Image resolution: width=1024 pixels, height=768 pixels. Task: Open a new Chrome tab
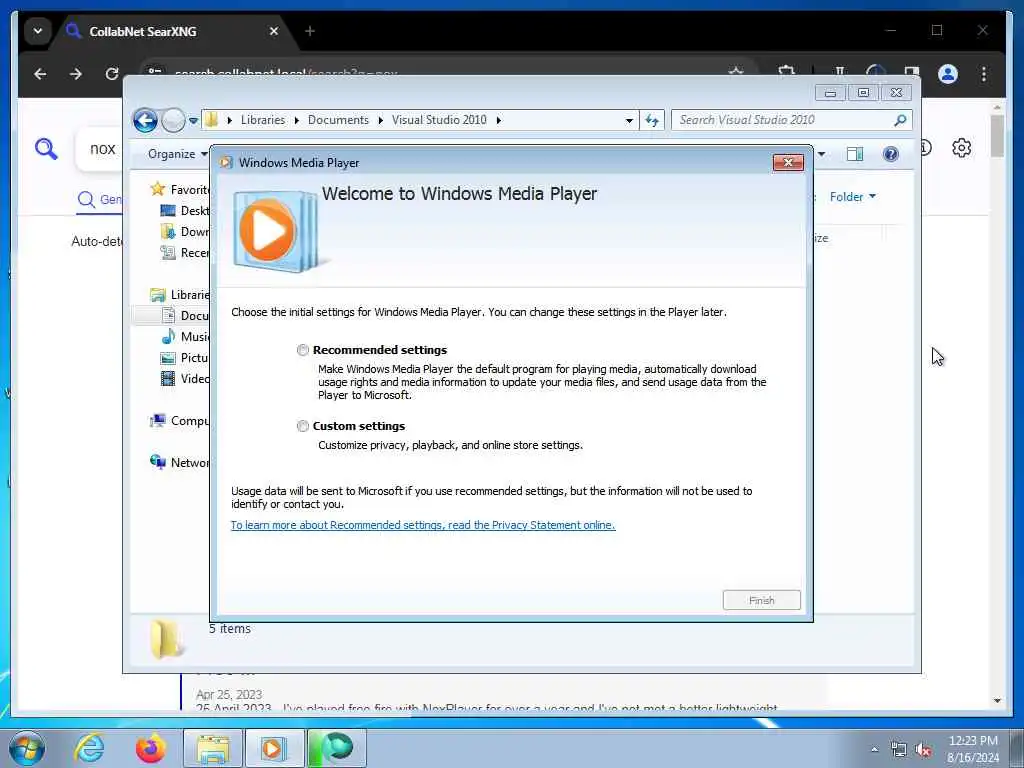(310, 31)
